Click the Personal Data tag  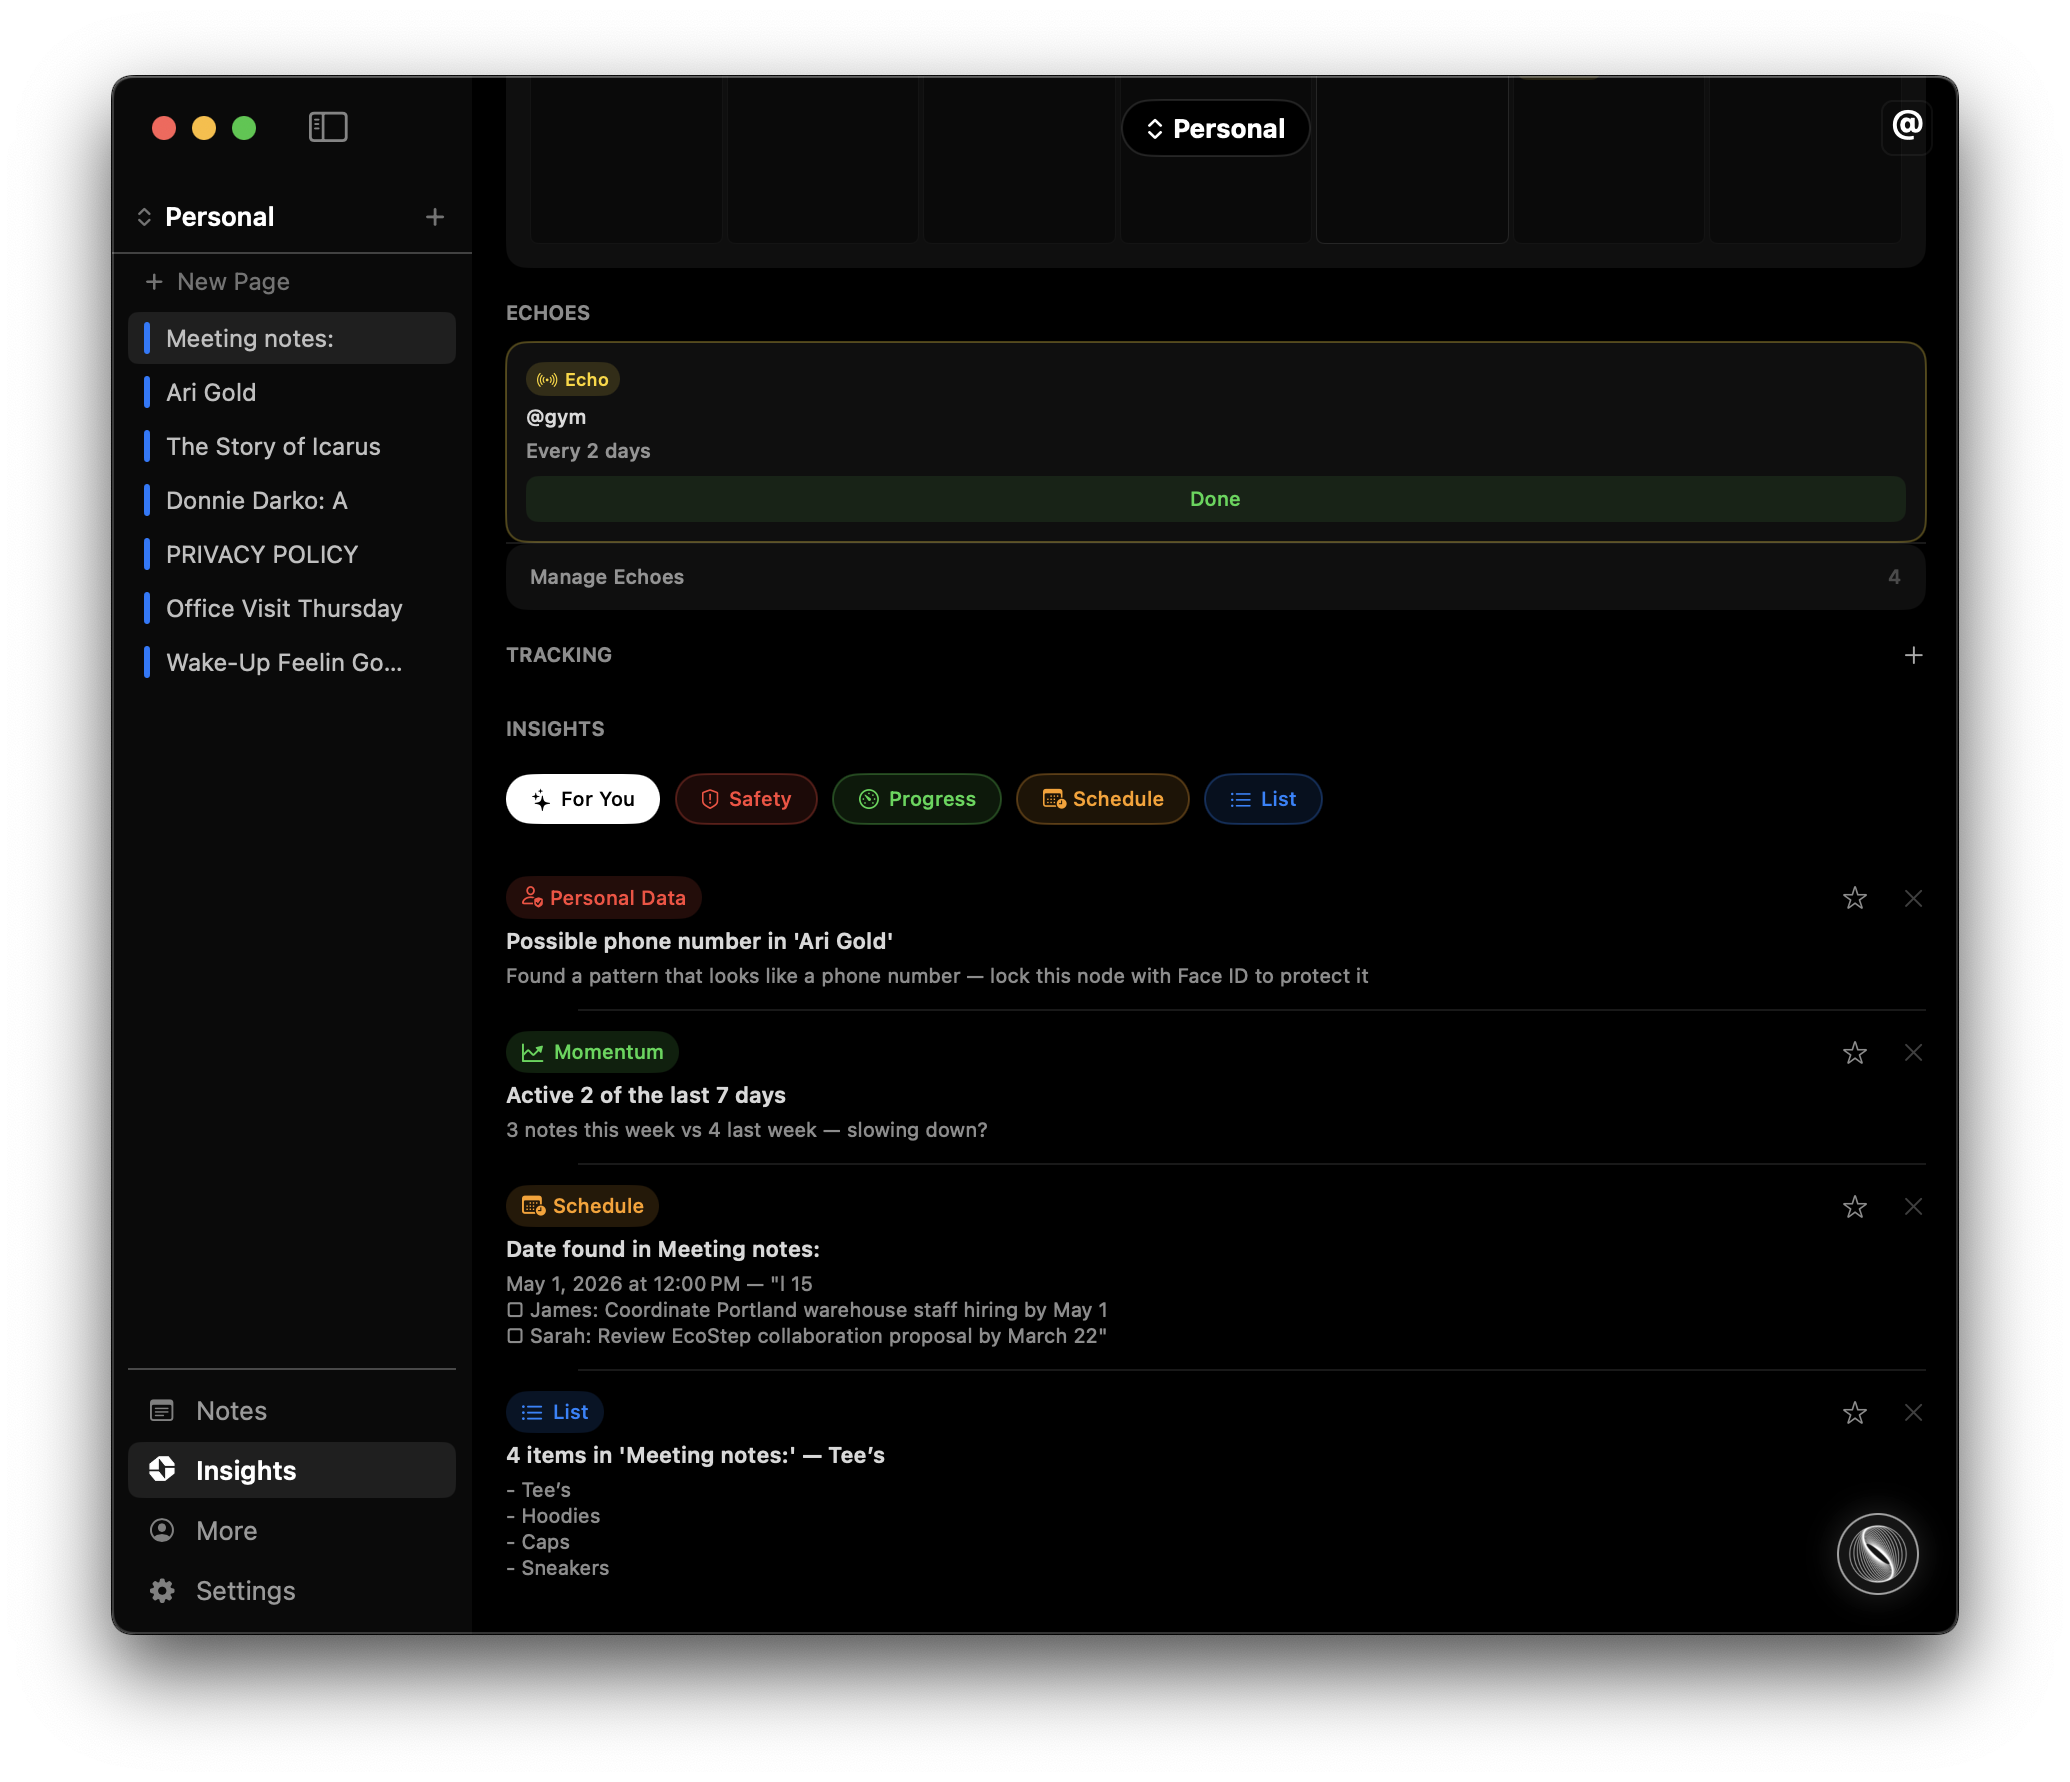point(603,897)
